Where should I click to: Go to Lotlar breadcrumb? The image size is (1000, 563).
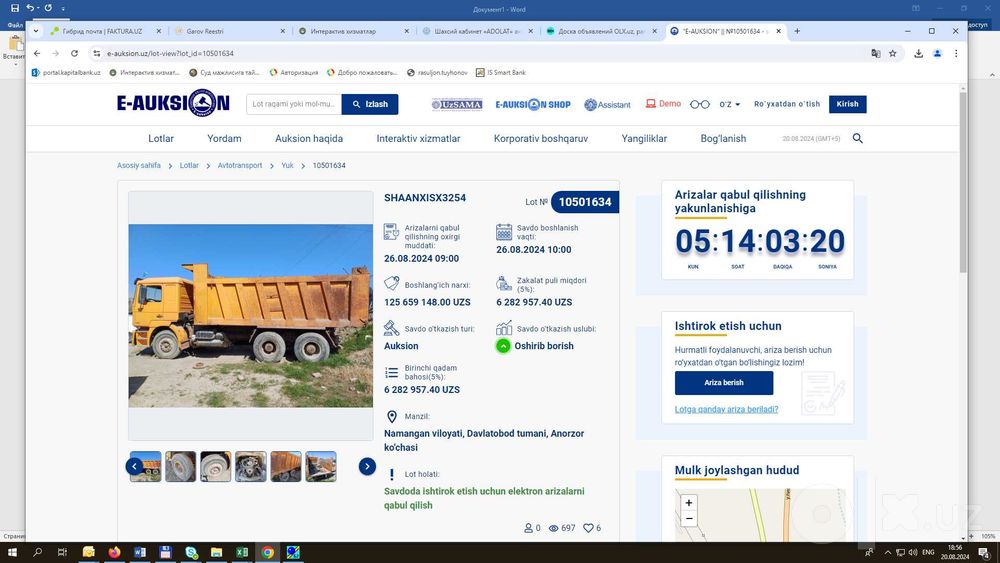click(x=189, y=165)
